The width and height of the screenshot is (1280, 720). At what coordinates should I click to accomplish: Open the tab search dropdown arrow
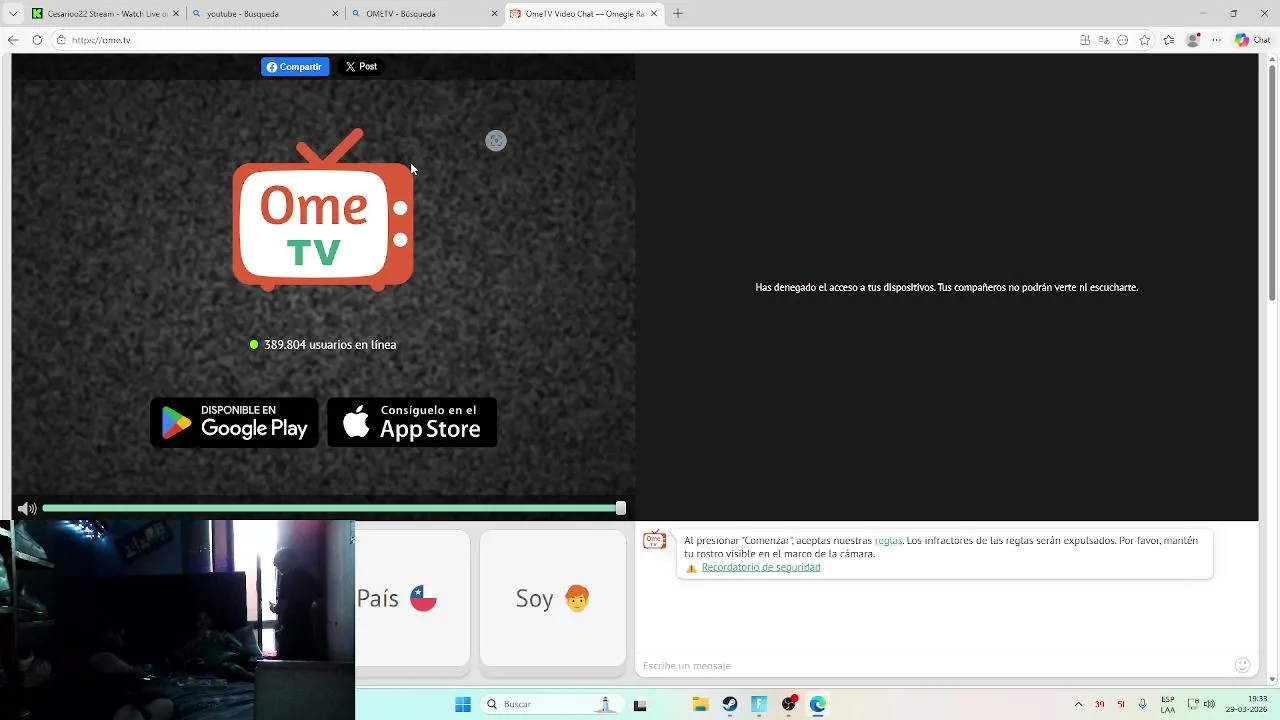pyautogui.click(x=13, y=14)
